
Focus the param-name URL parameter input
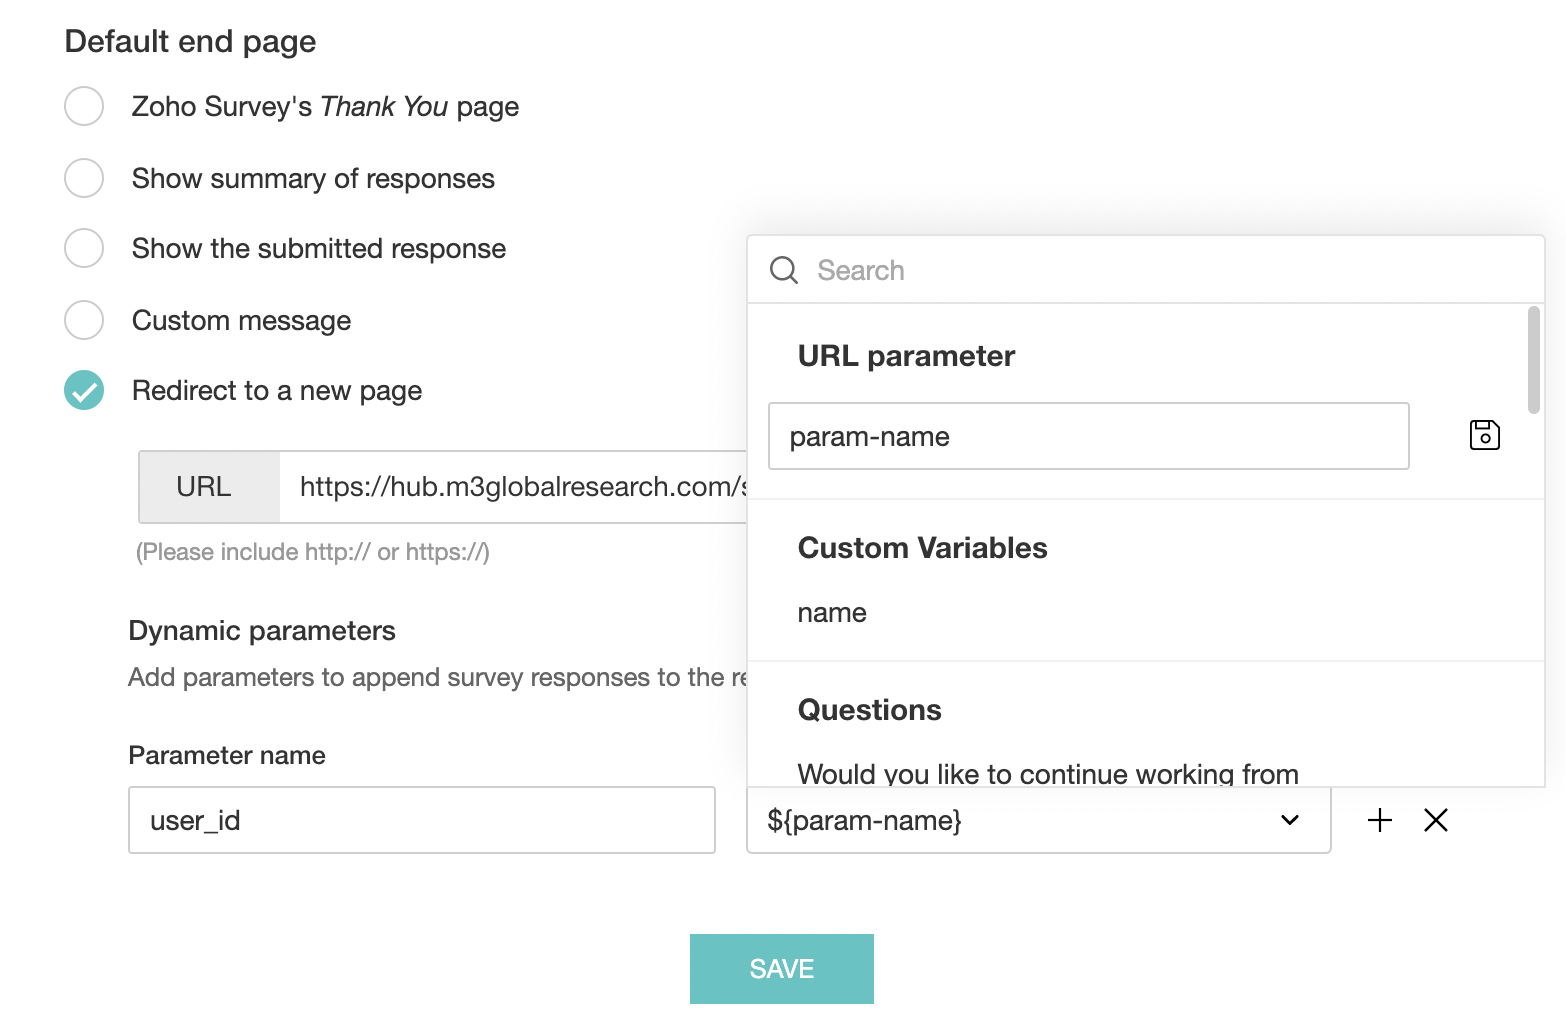1088,436
